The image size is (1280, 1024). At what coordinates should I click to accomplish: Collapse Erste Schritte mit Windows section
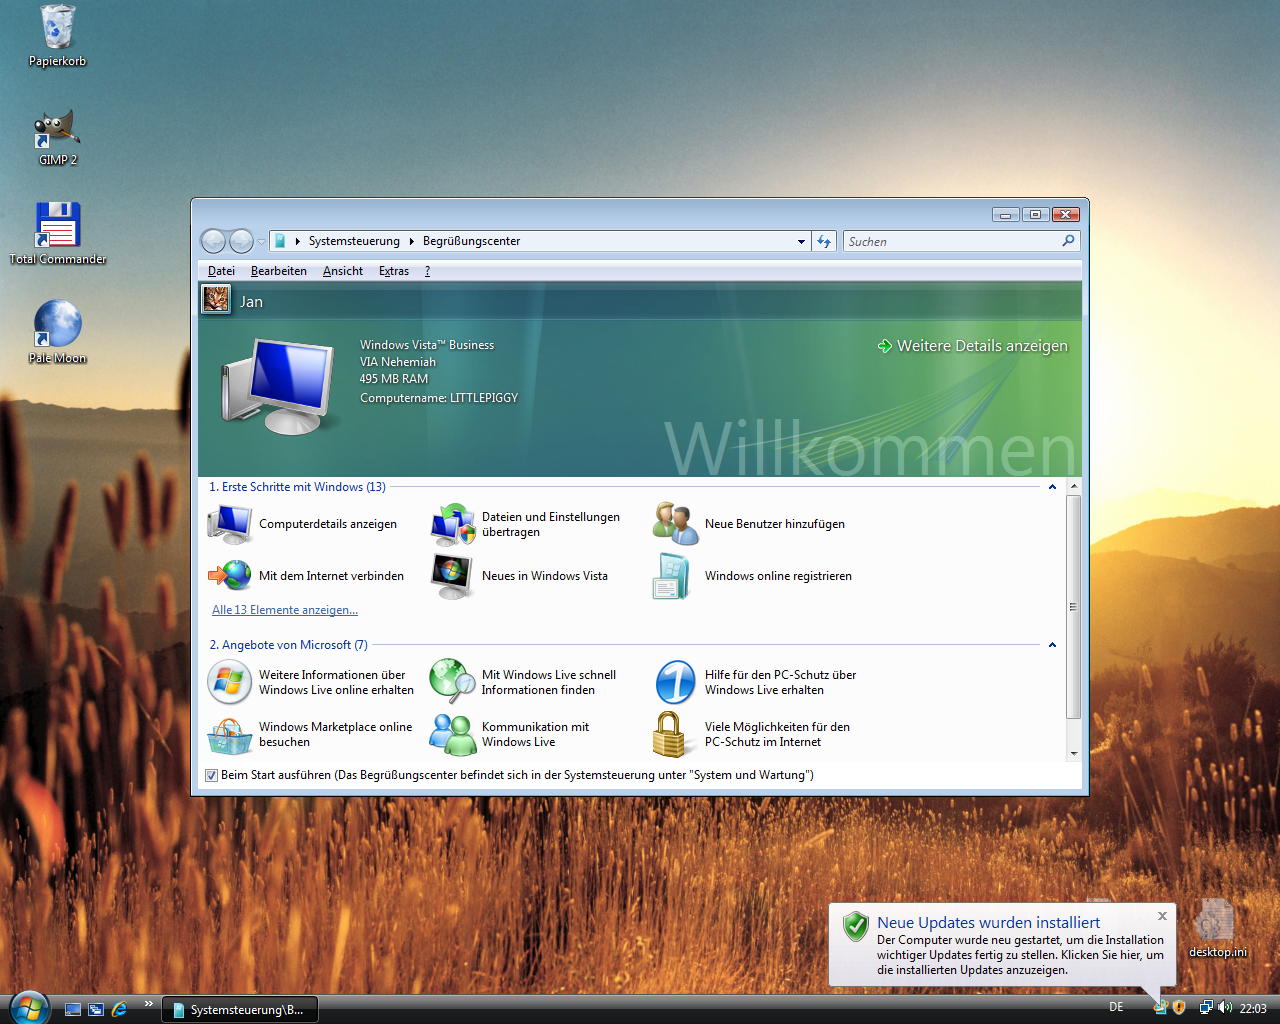coord(1052,487)
